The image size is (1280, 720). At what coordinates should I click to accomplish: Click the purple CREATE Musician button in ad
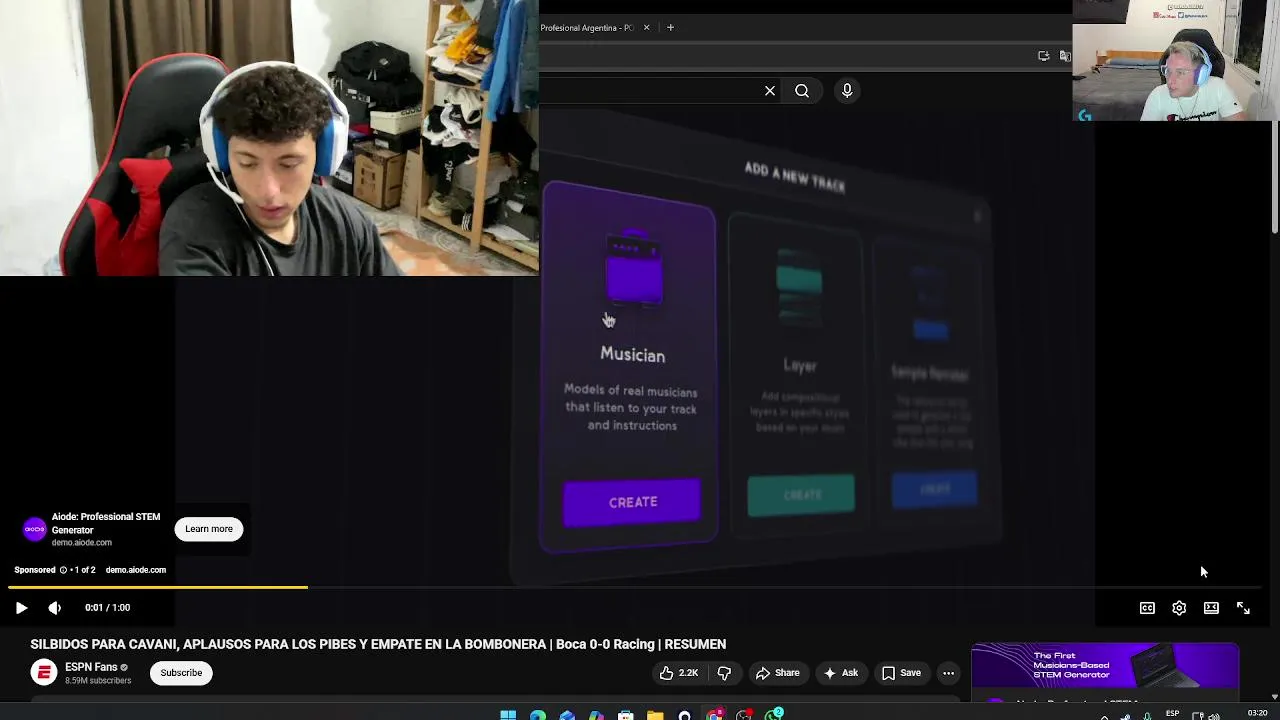632,502
